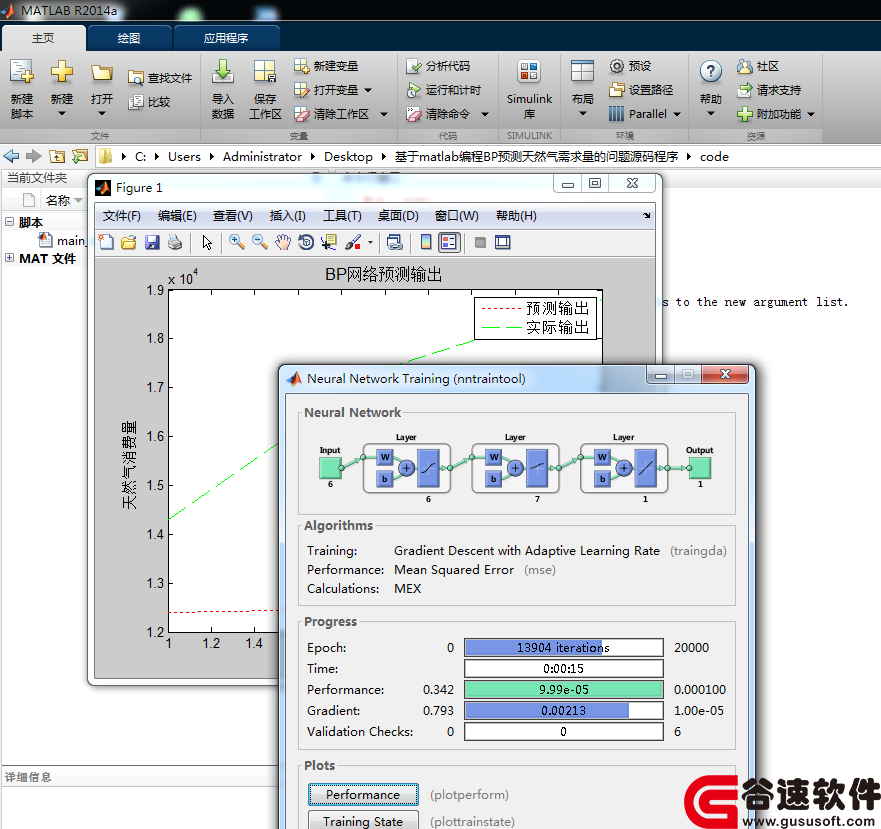
Task: Click Import Data (导入数据) icon
Action: tap(222, 73)
